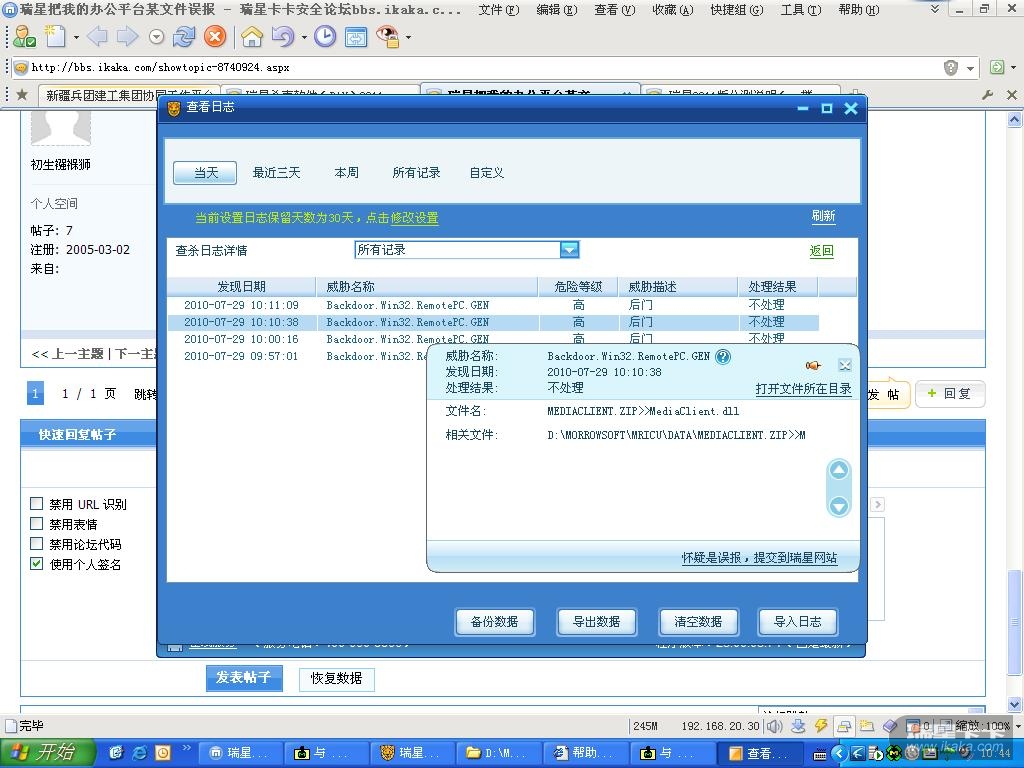The height and width of the screenshot is (768, 1024).
Task: Click the 刷新 link
Action: 824,216
